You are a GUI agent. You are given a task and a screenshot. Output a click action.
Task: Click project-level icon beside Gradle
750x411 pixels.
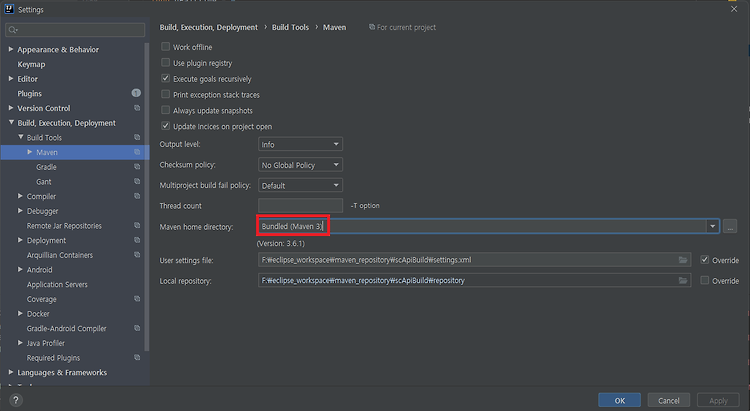point(137,167)
